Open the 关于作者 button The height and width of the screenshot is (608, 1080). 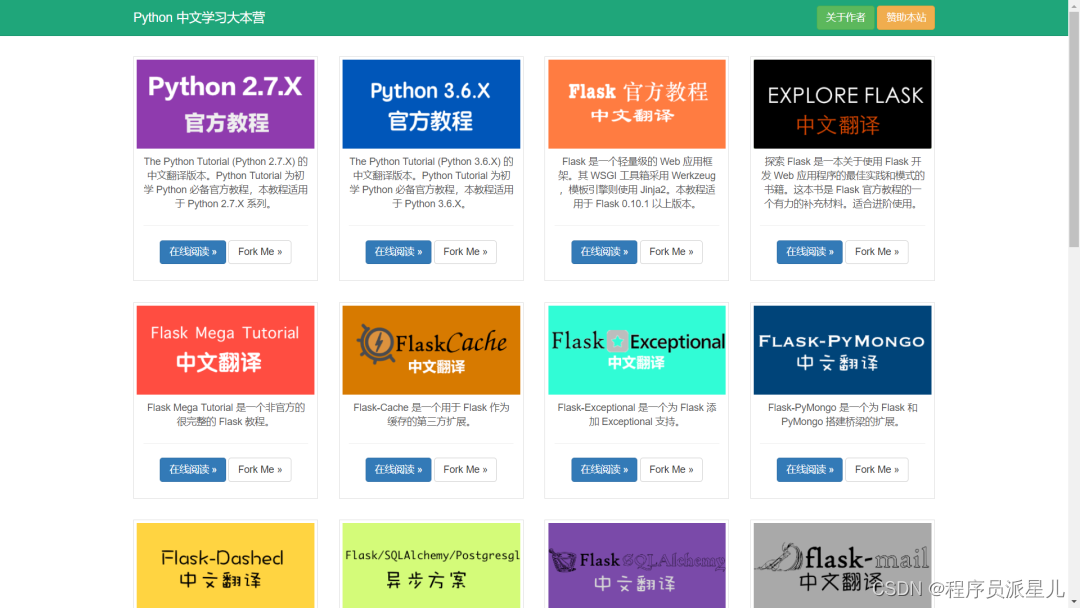tap(845, 18)
